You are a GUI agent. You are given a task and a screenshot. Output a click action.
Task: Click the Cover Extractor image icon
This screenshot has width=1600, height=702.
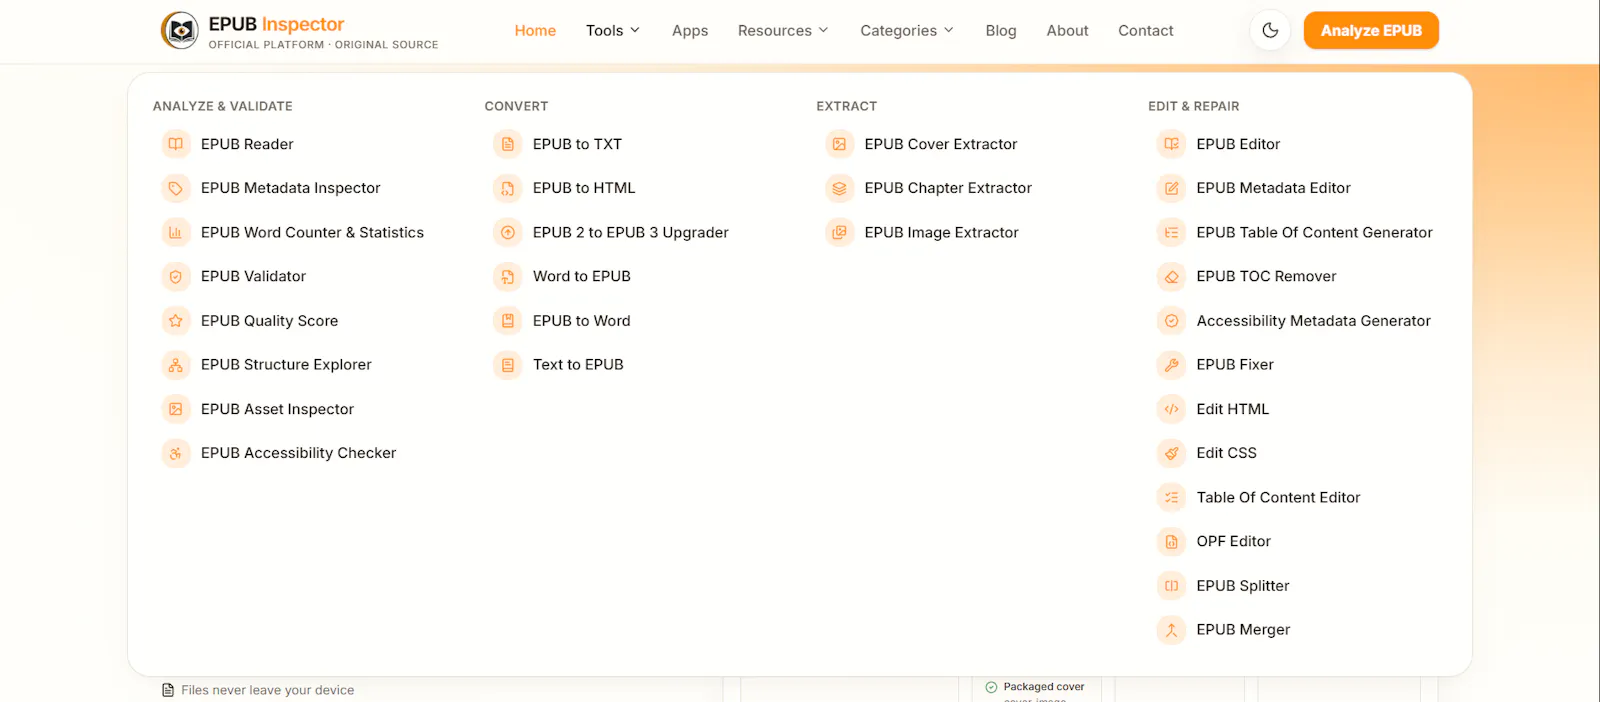click(x=840, y=144)
